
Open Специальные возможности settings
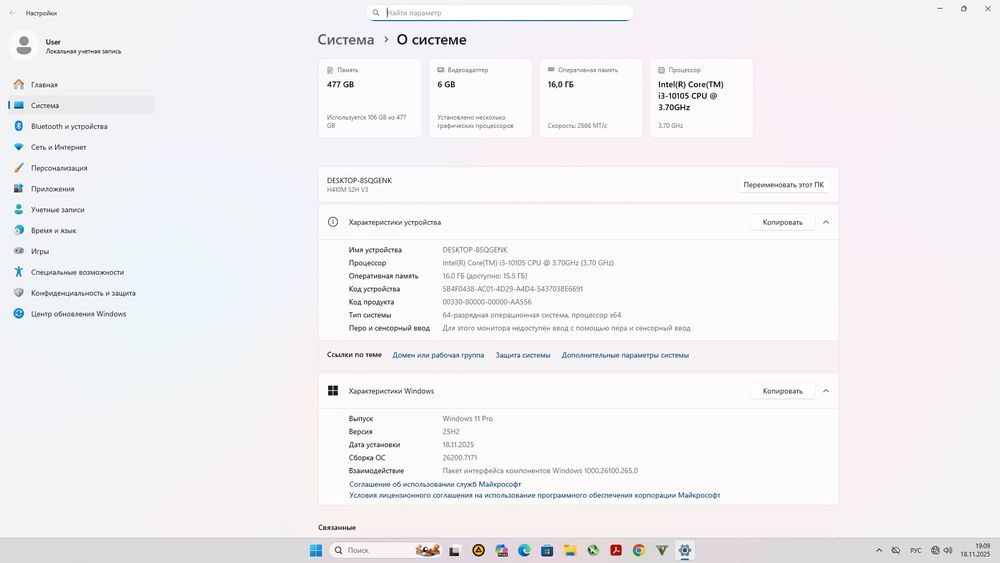click(81, 272)
